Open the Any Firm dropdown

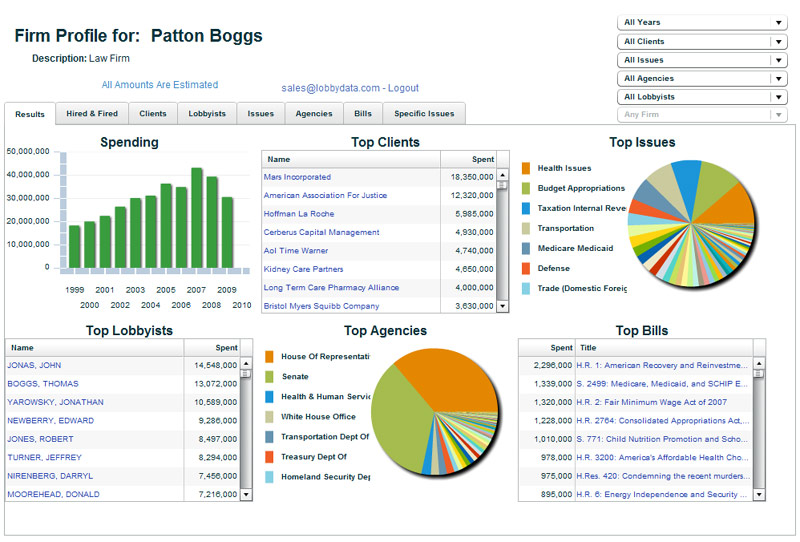point(702,114)
